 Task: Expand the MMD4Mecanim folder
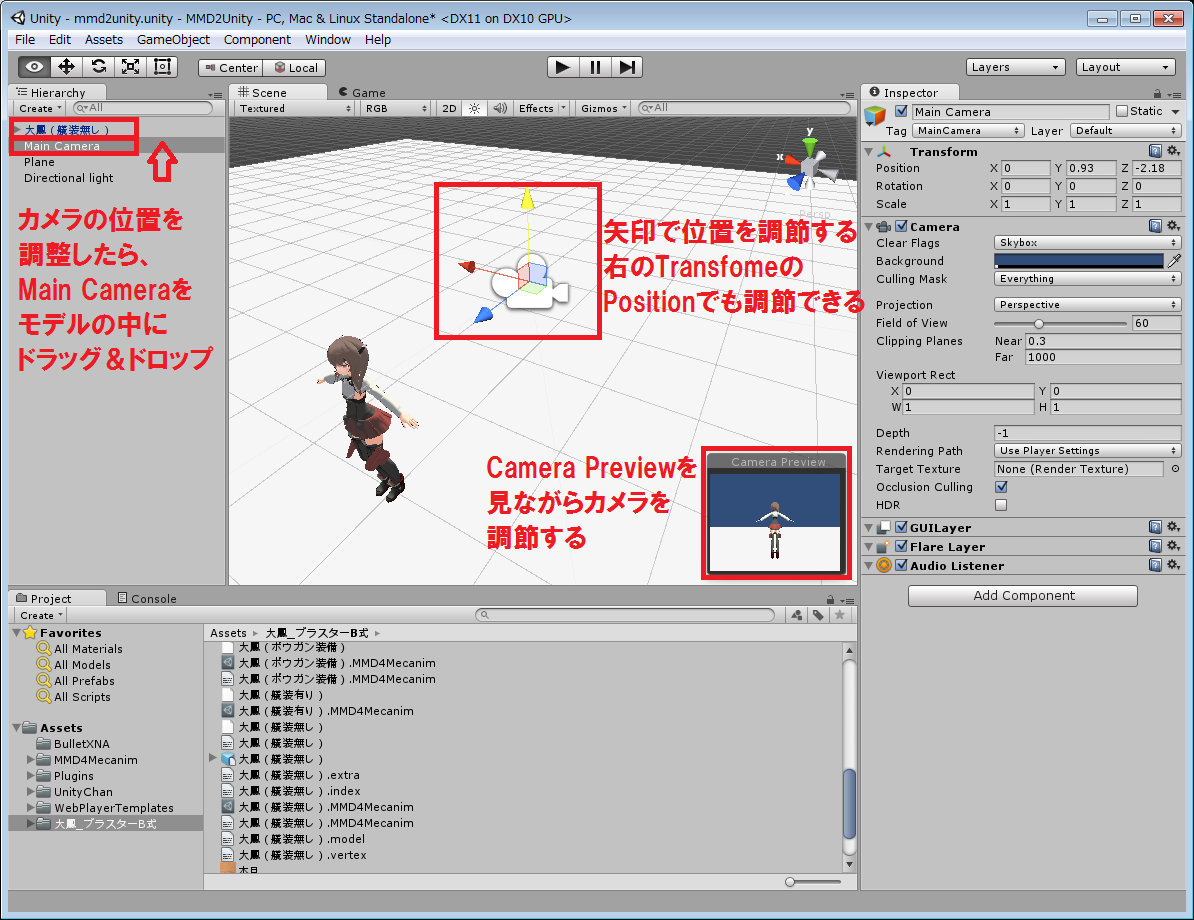click(30, 759)
